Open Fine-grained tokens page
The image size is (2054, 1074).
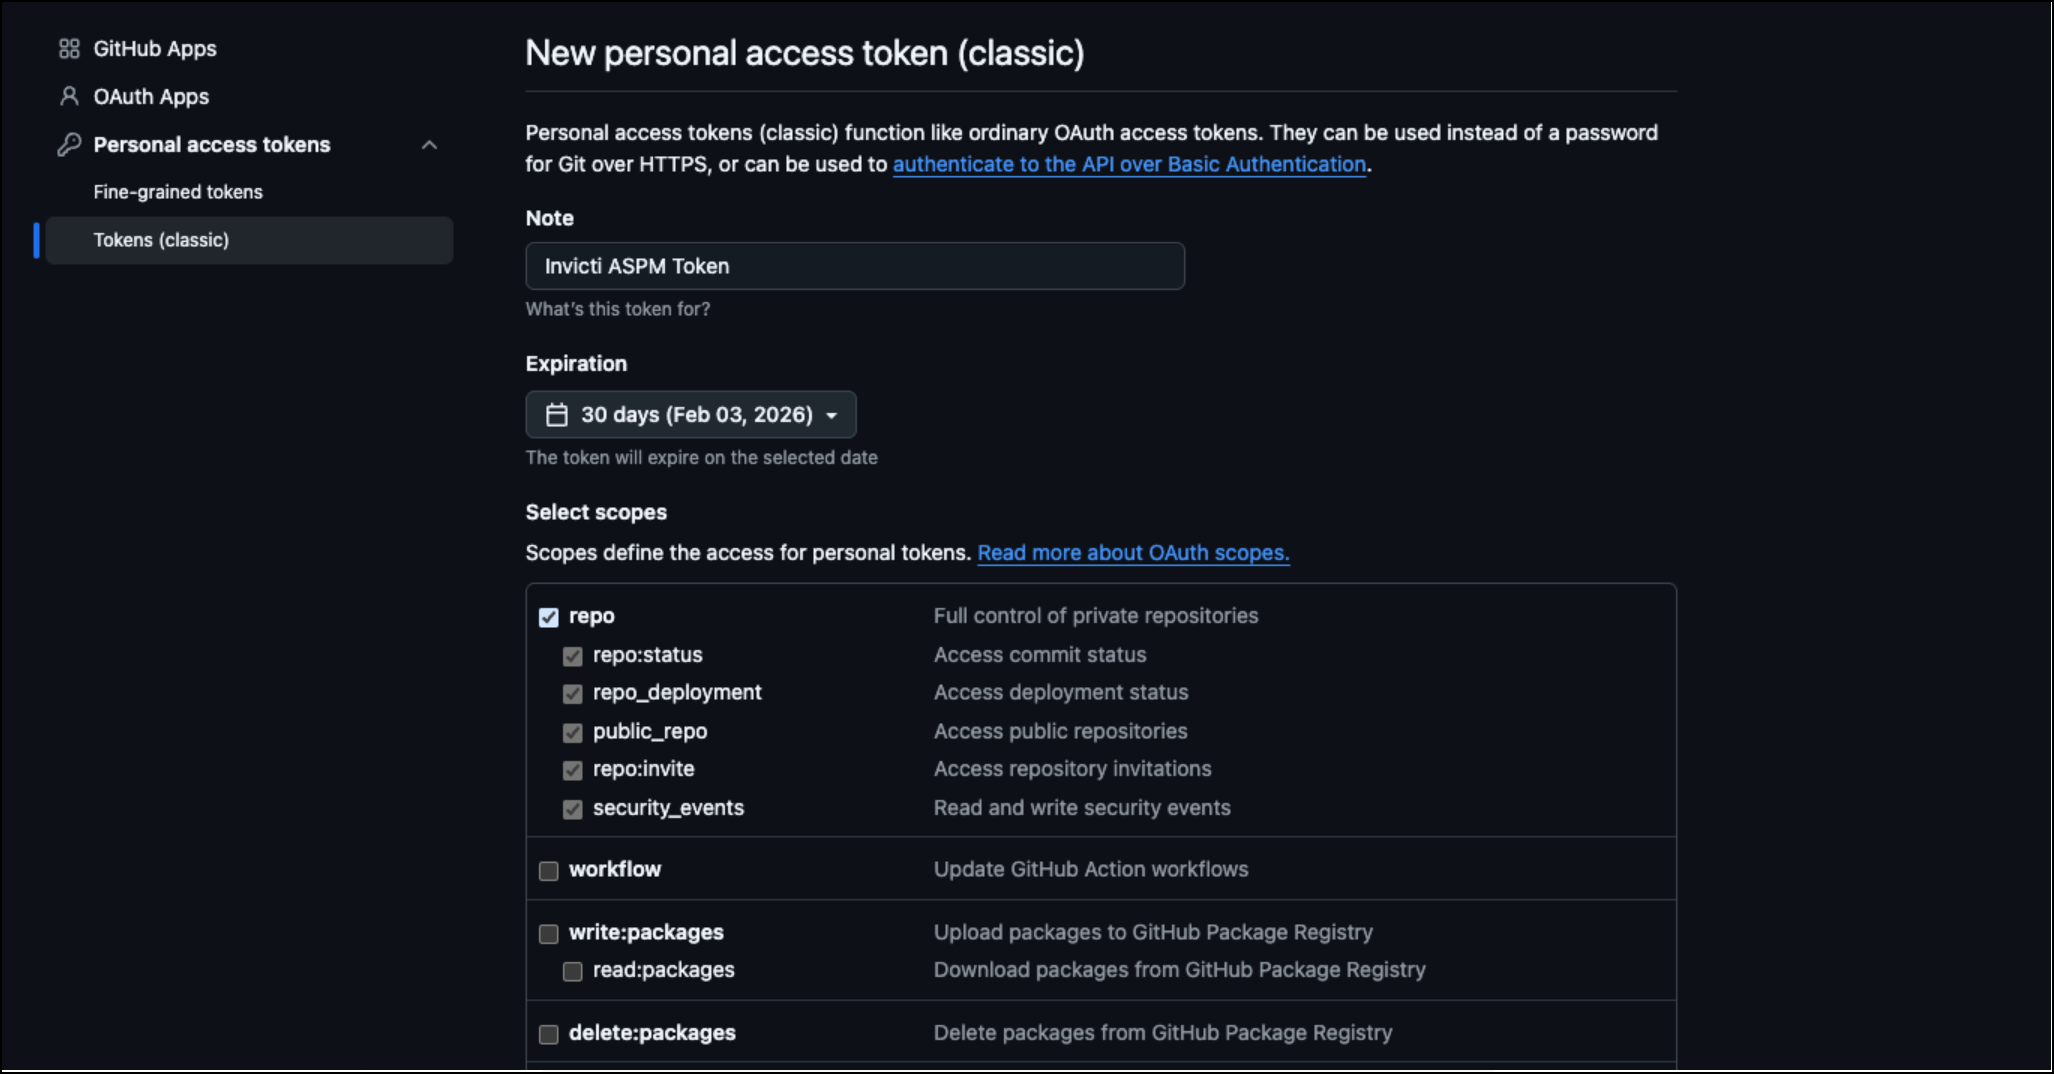[178, 192]
